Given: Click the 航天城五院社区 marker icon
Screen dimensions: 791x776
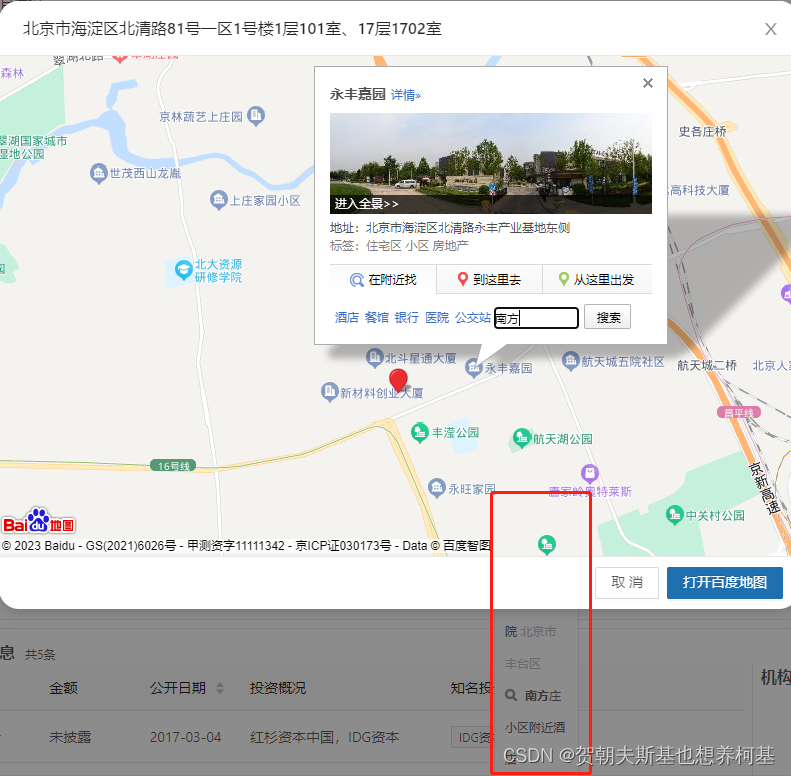Looking at the screenshot, I should [571, 361].
